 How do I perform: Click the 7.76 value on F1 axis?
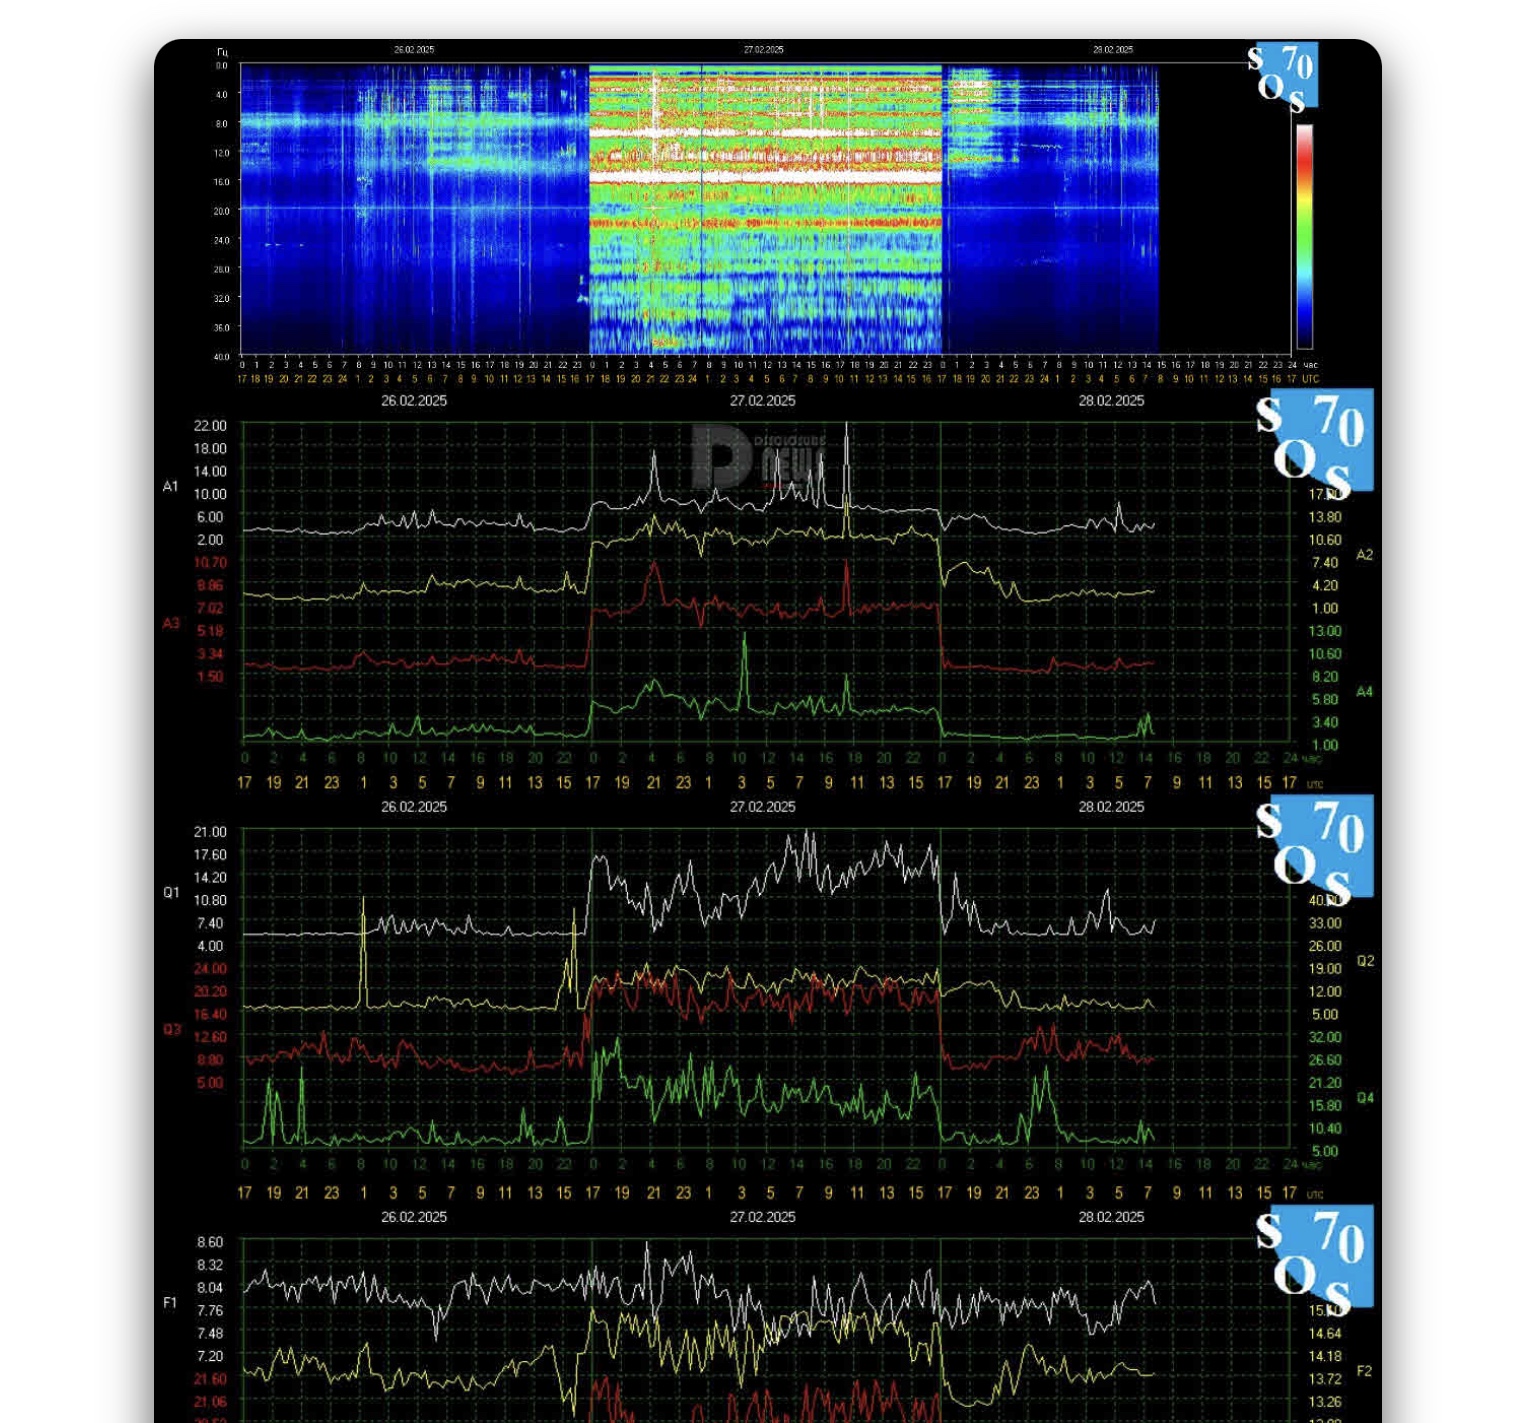click(x=210, y=1310)
